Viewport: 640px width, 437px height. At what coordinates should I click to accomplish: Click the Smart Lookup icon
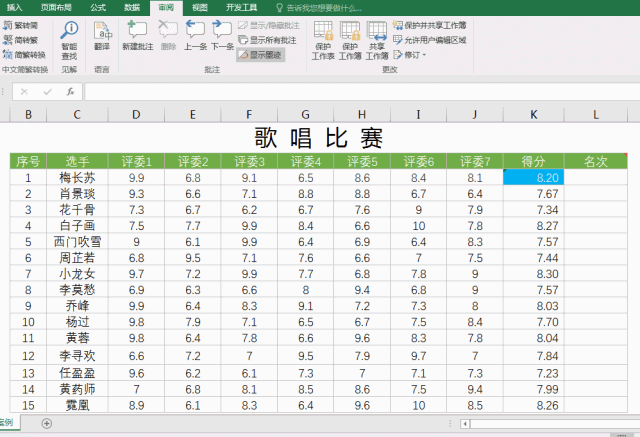[x=69, y=40]
